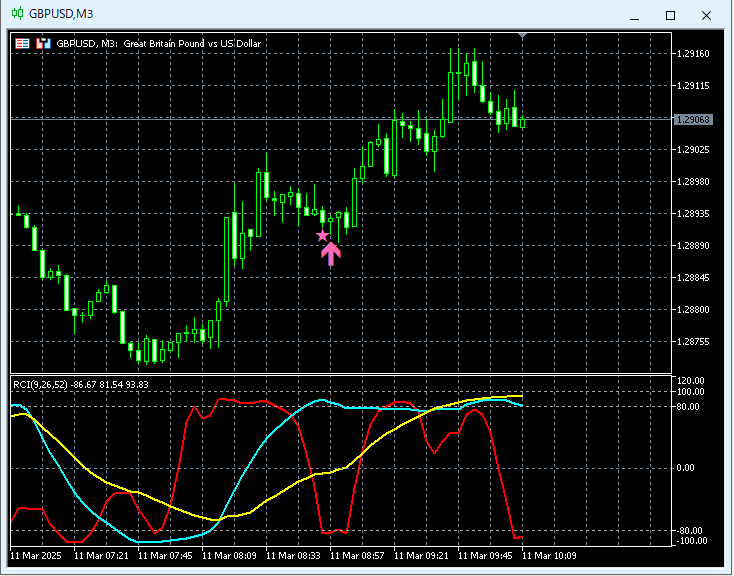Click the 11 Mar 10:09 time label
Image resolution: width=734 pixels, height=576 pixels.
(549, 556)
